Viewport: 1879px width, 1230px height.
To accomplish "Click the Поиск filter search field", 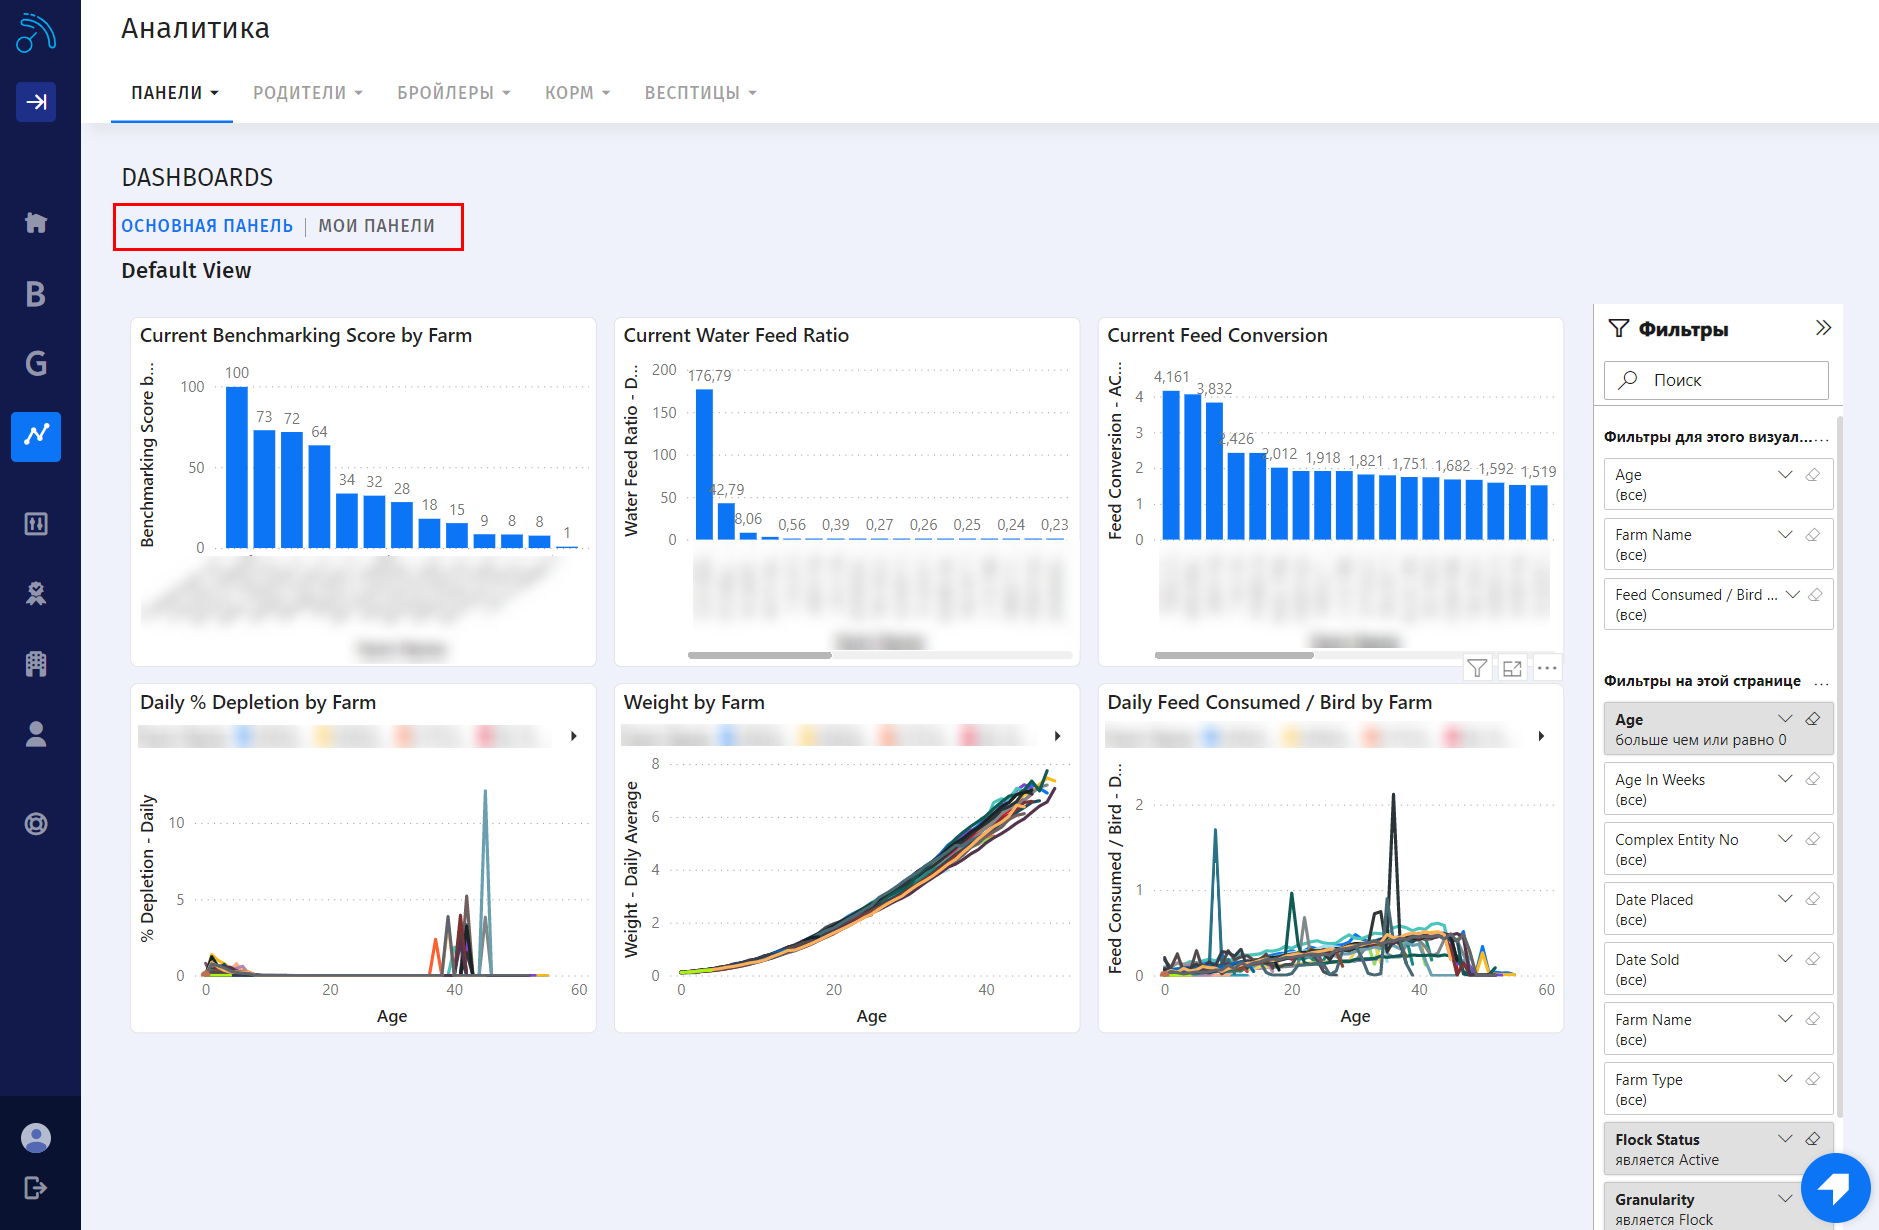I will coord(1716,380).
